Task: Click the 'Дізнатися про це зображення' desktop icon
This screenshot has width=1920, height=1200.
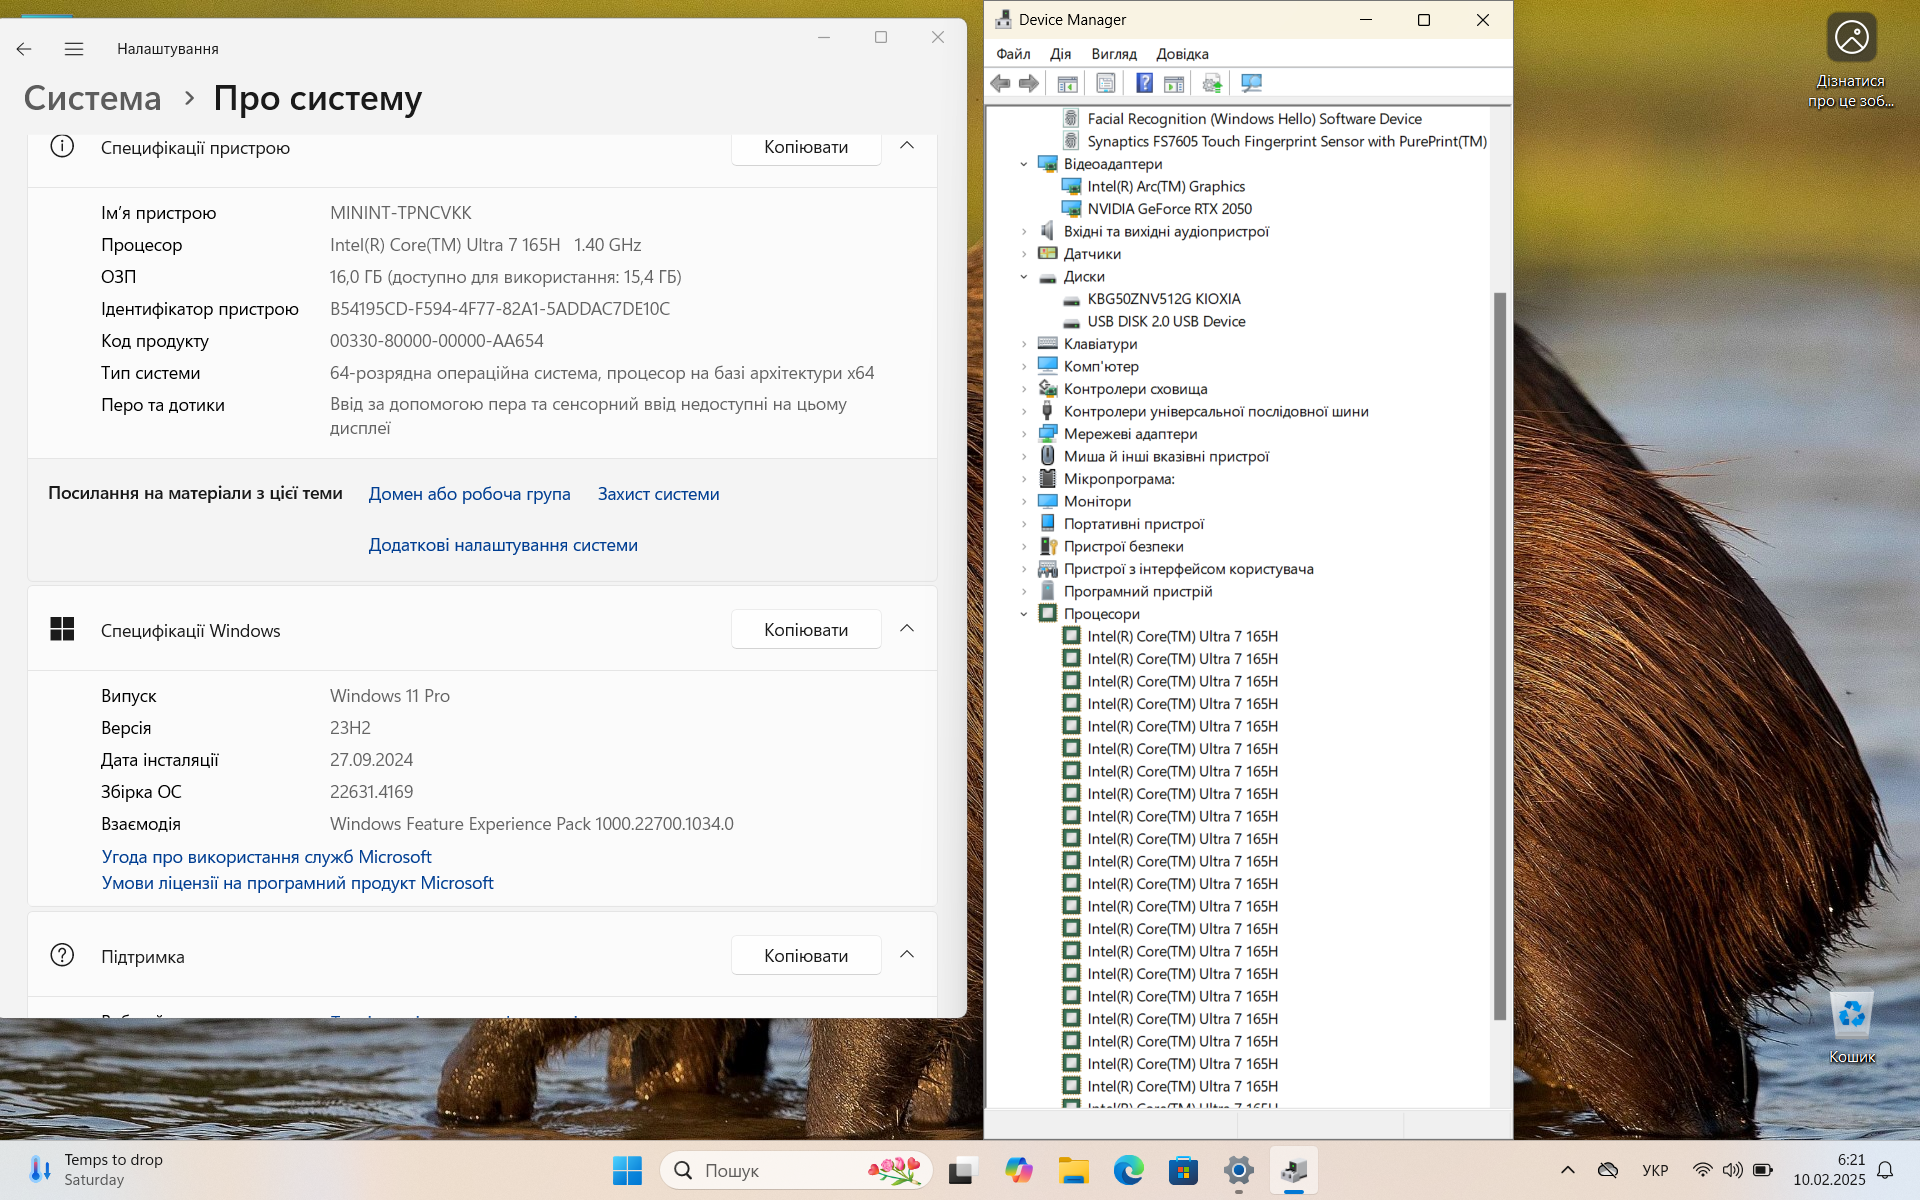Action: tap(1851, 60)
